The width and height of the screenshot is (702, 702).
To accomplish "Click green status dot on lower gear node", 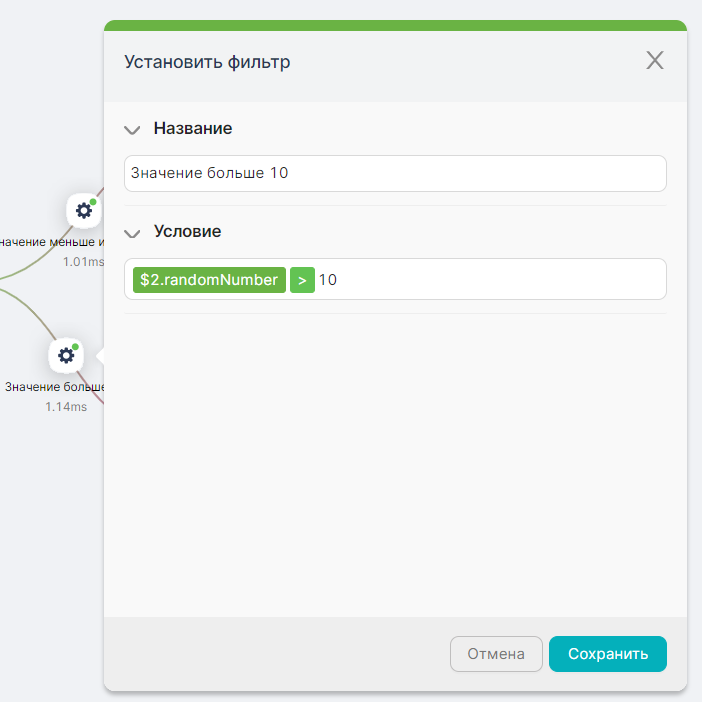I will tap(75, 347).
